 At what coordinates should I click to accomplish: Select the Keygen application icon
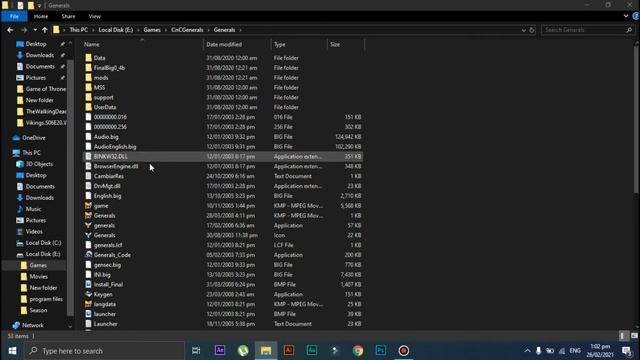click(88, 294)
